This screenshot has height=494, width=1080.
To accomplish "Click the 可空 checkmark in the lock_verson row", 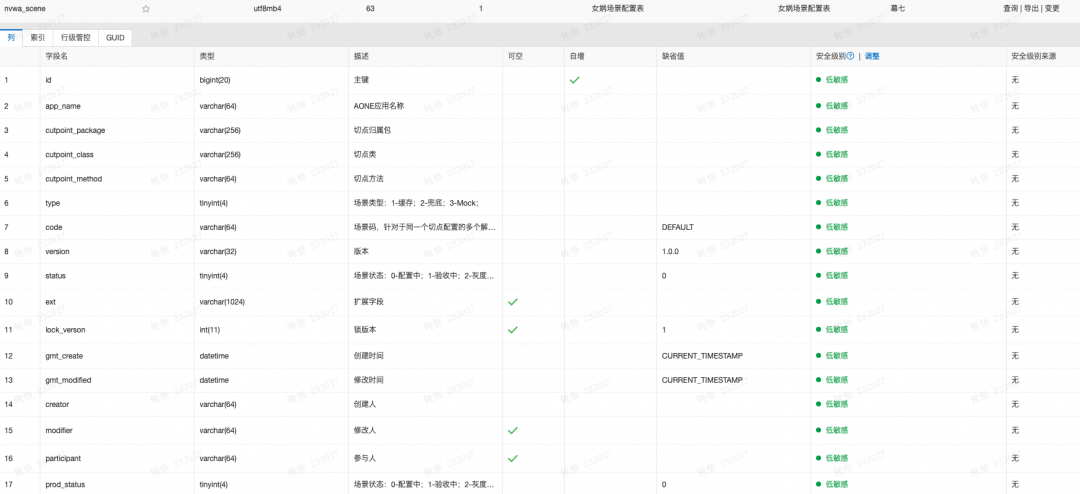I will coord(512,330).
